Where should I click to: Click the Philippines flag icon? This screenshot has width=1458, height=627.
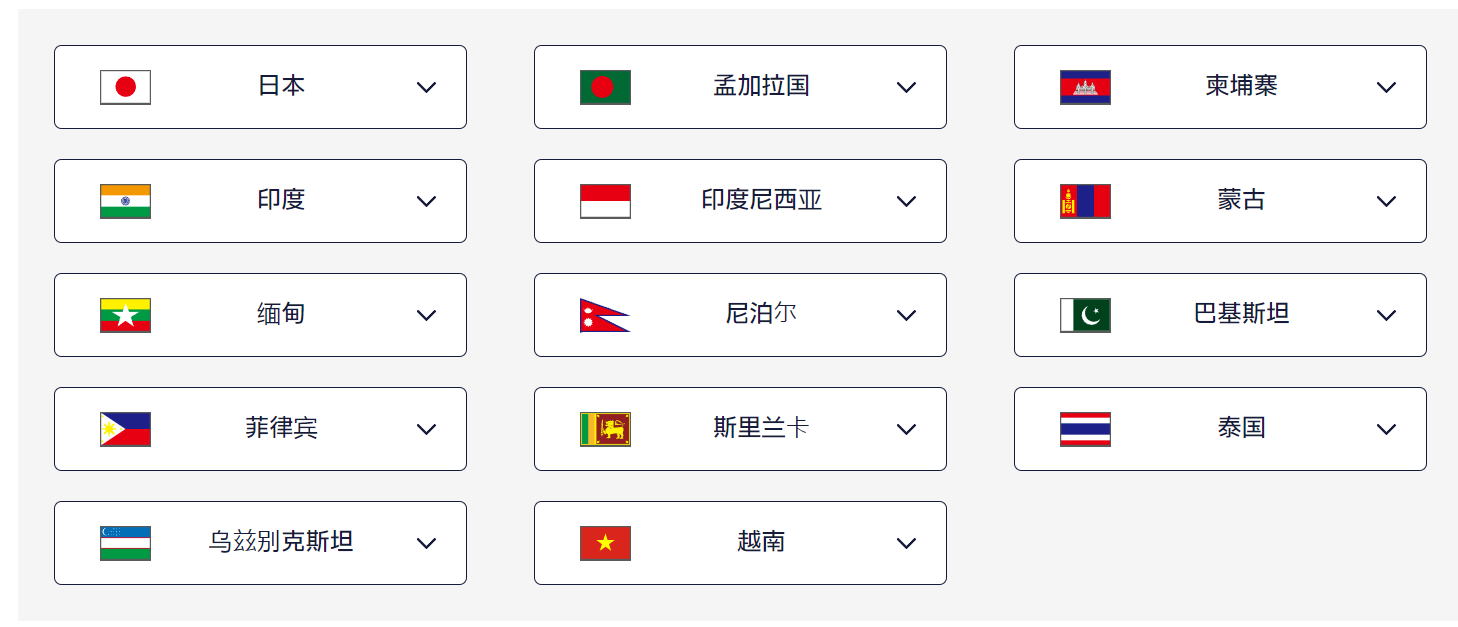125,429
